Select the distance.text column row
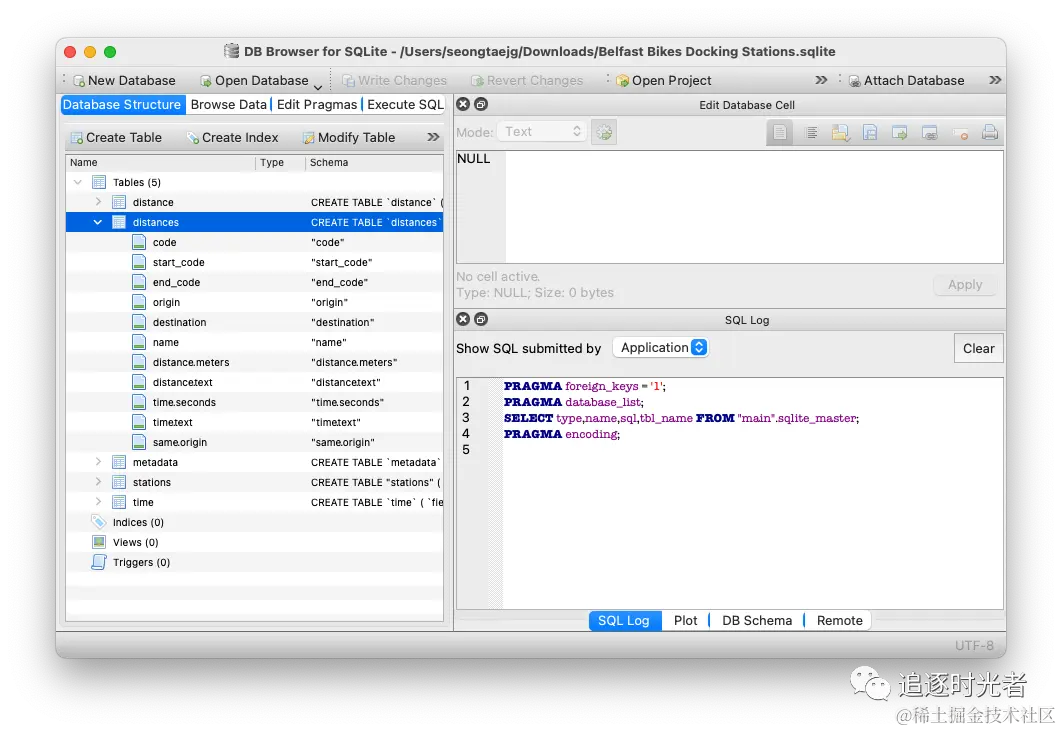 (x=255, y=382)
